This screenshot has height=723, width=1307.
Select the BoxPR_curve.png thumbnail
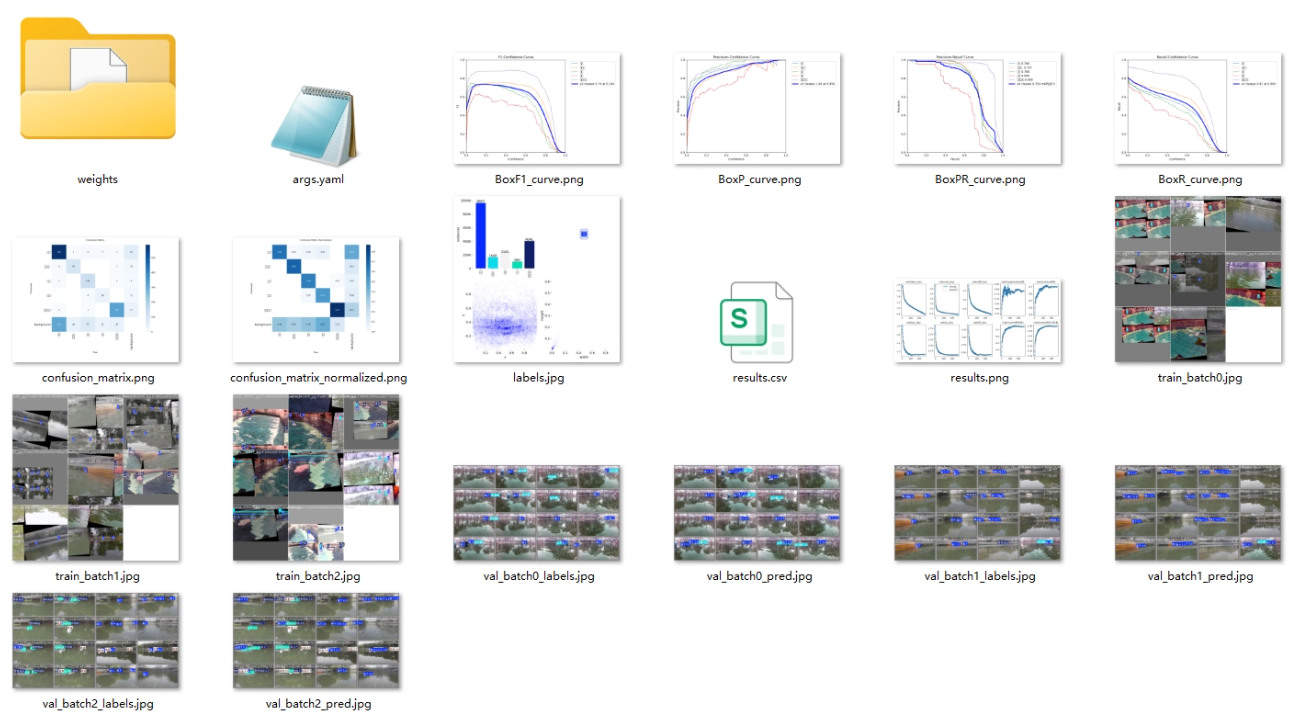pos(978,108)
